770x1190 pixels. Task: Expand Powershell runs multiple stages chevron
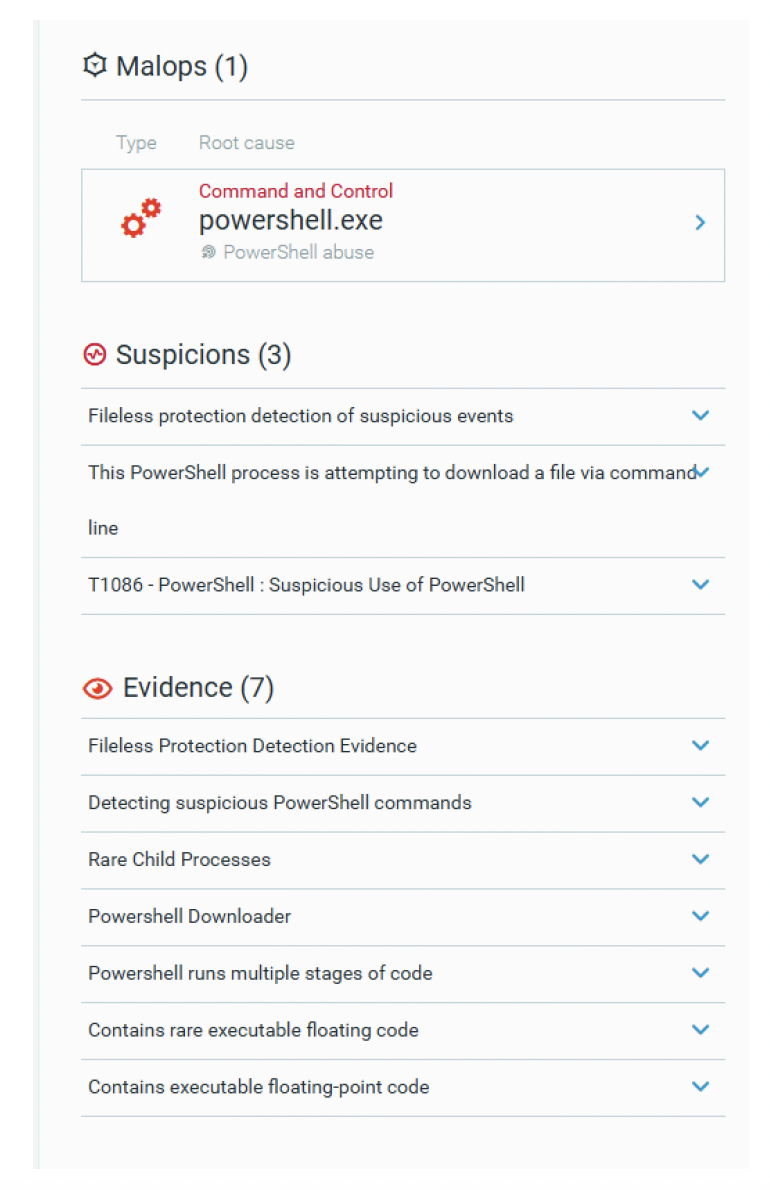[700, 973]
